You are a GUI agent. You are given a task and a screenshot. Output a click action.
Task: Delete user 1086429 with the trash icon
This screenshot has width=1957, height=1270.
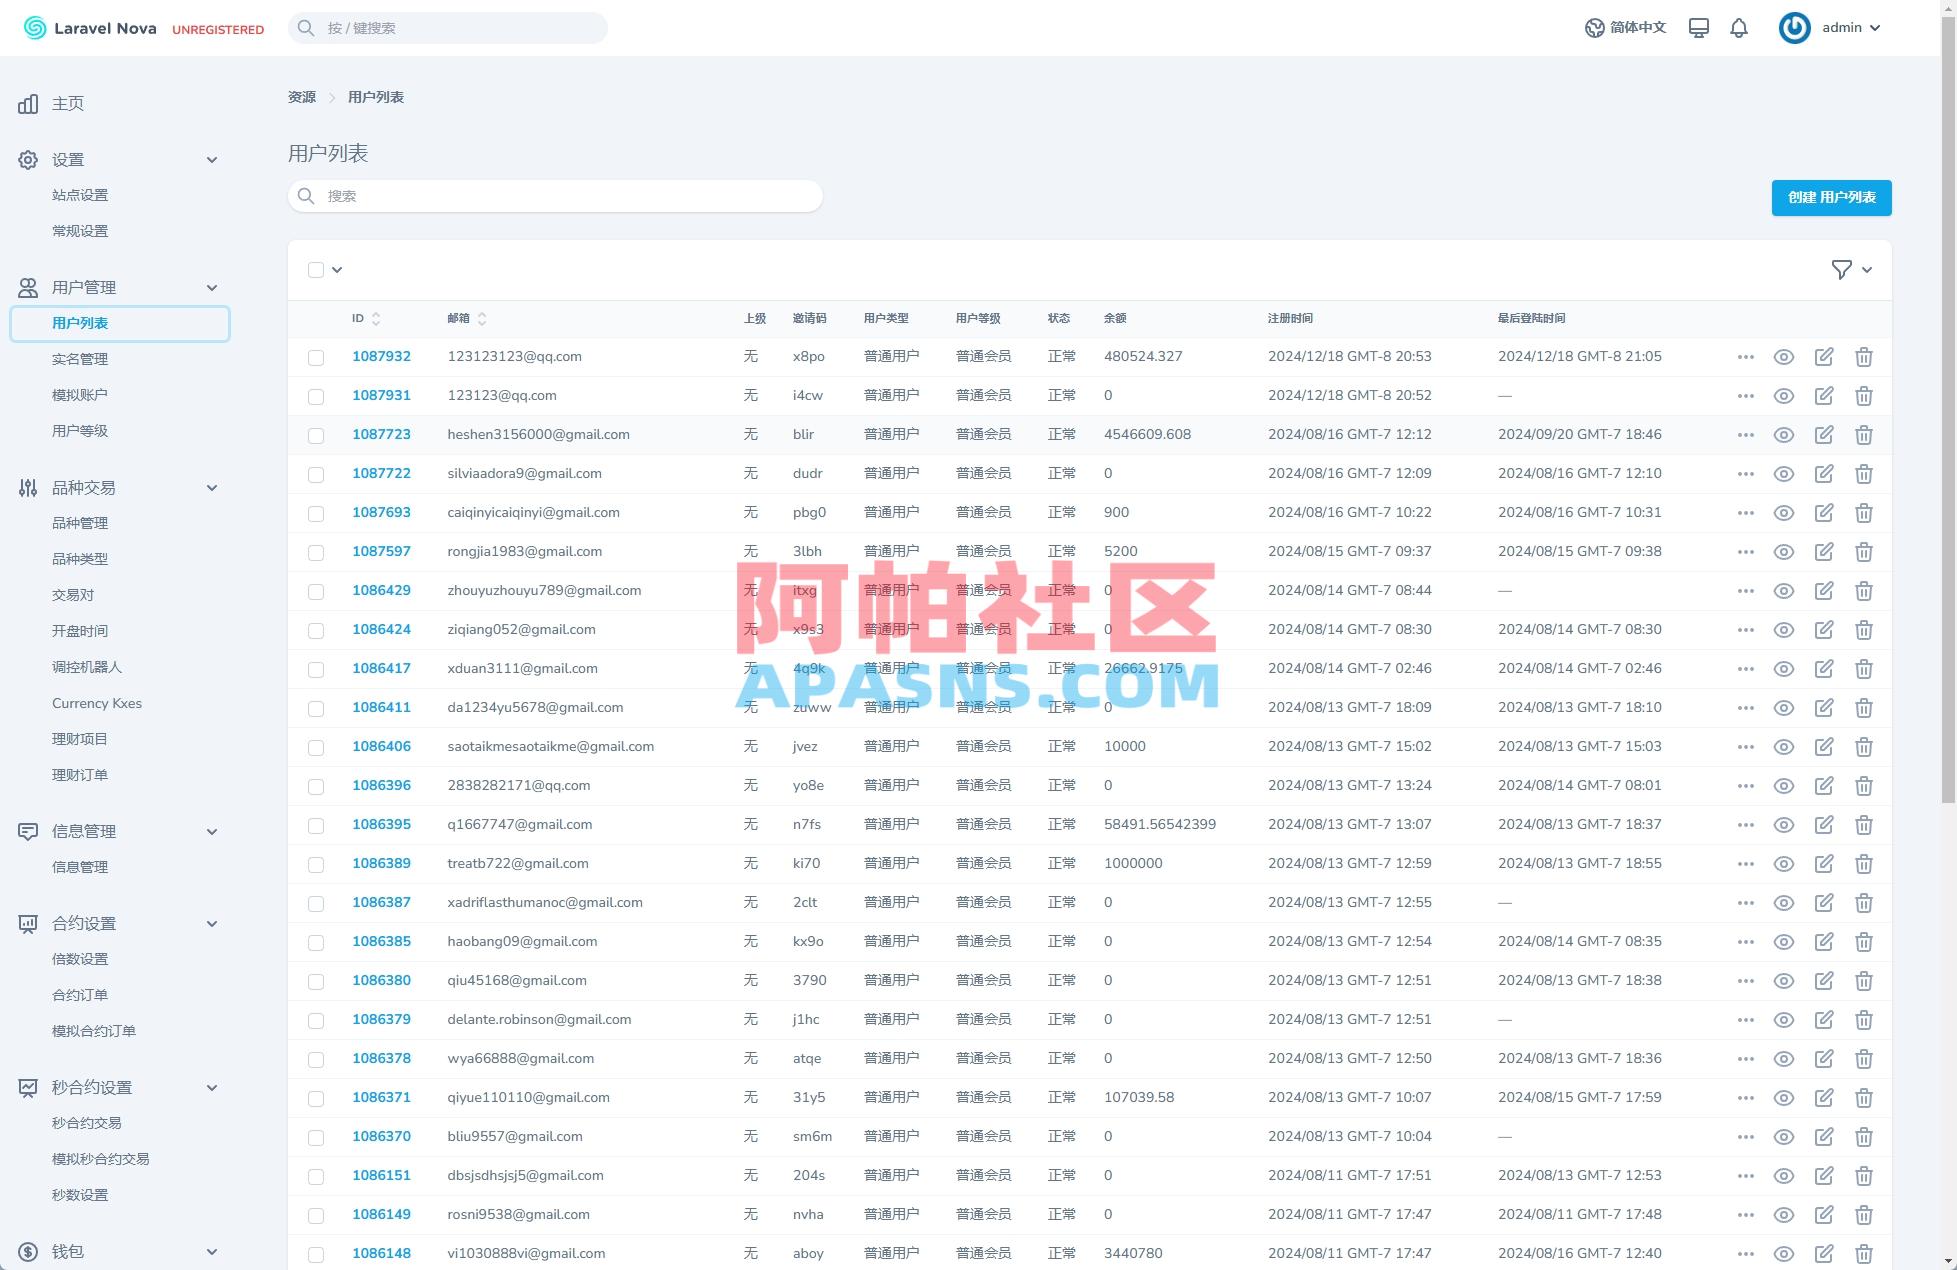[x=1864, y=590]
